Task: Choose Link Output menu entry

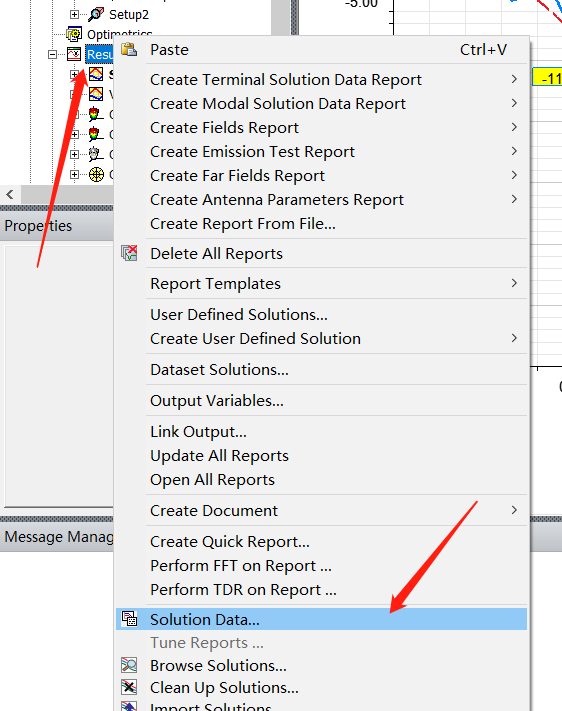Action: [322, 432]
